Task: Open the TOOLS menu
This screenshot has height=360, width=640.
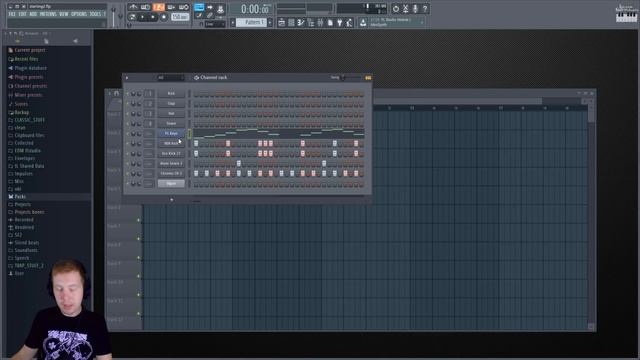Action: [95, 14]
